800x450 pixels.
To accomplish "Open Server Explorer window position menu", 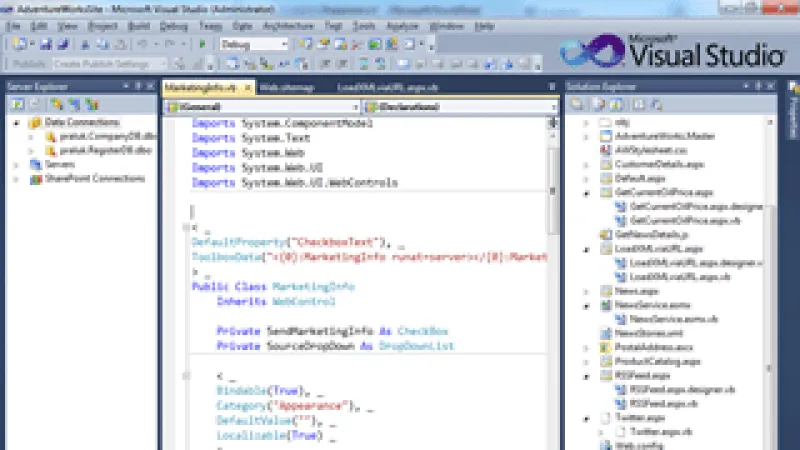I will pos(126,86).
